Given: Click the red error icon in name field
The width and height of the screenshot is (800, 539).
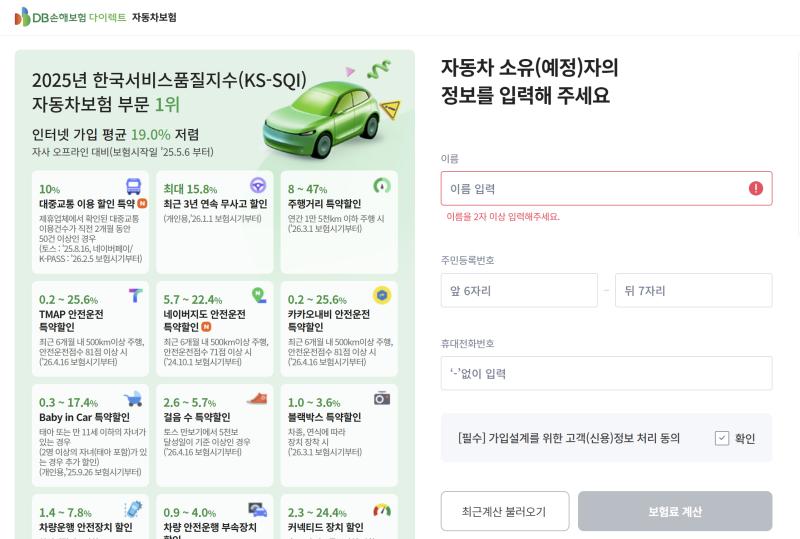Looking at the screenshot, I should click(x=756, y=188).
